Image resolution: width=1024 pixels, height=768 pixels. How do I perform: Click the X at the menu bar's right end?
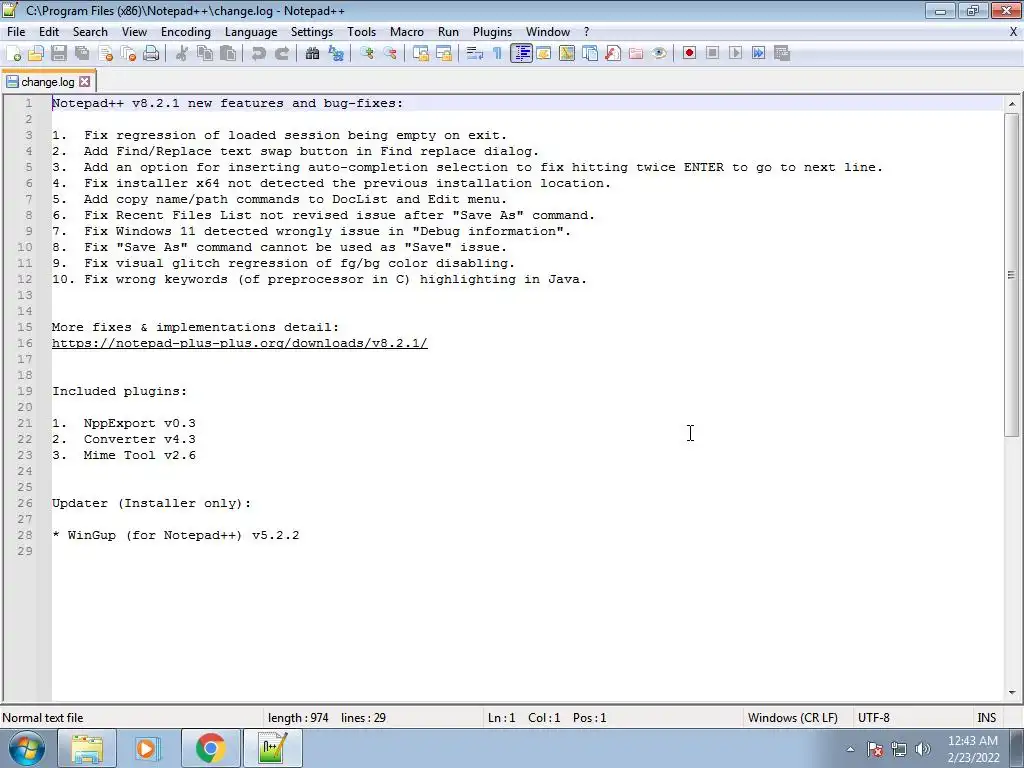1014,31
